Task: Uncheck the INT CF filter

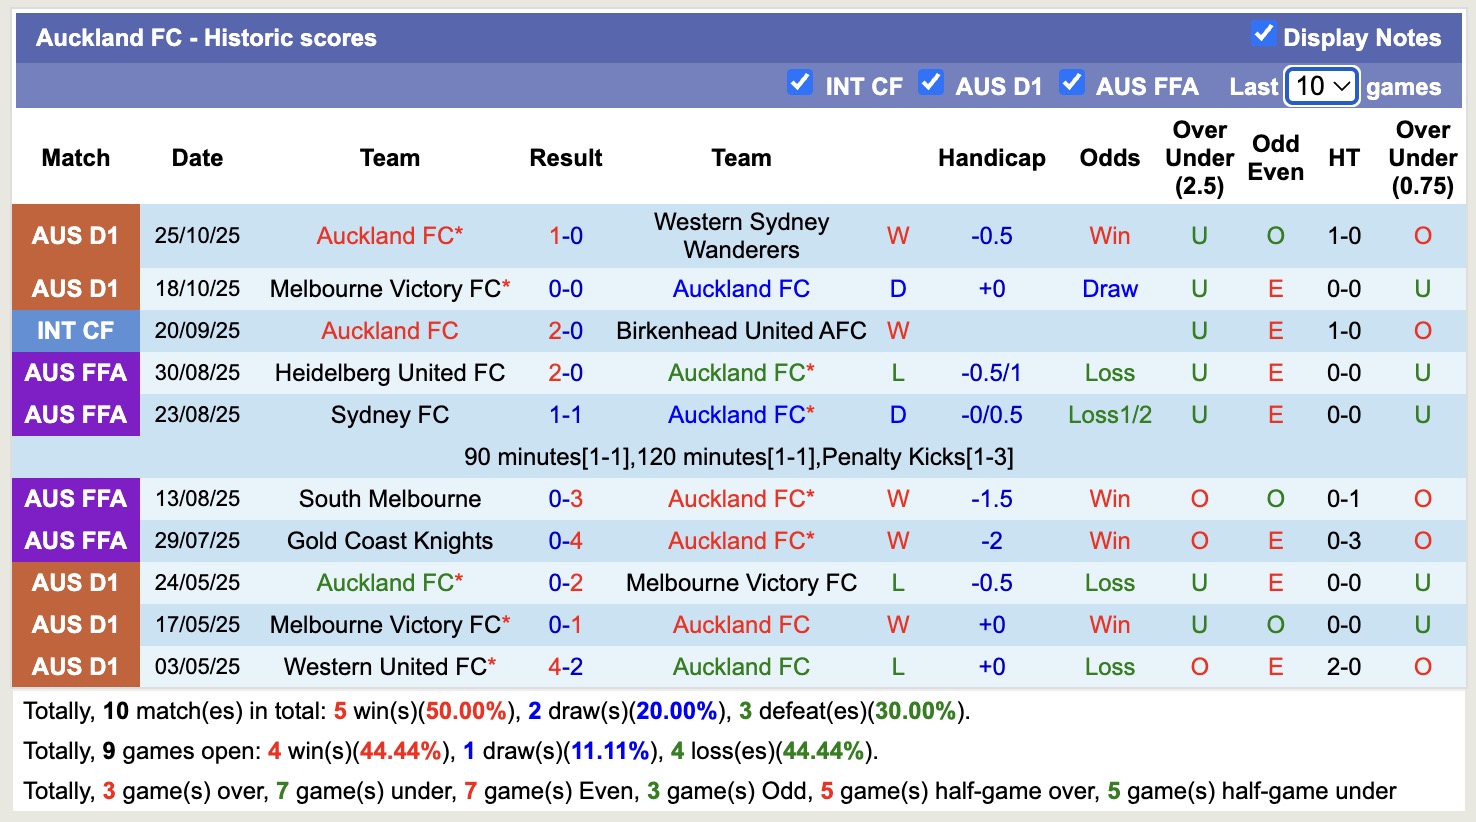Action: click(x=800, y=84)
